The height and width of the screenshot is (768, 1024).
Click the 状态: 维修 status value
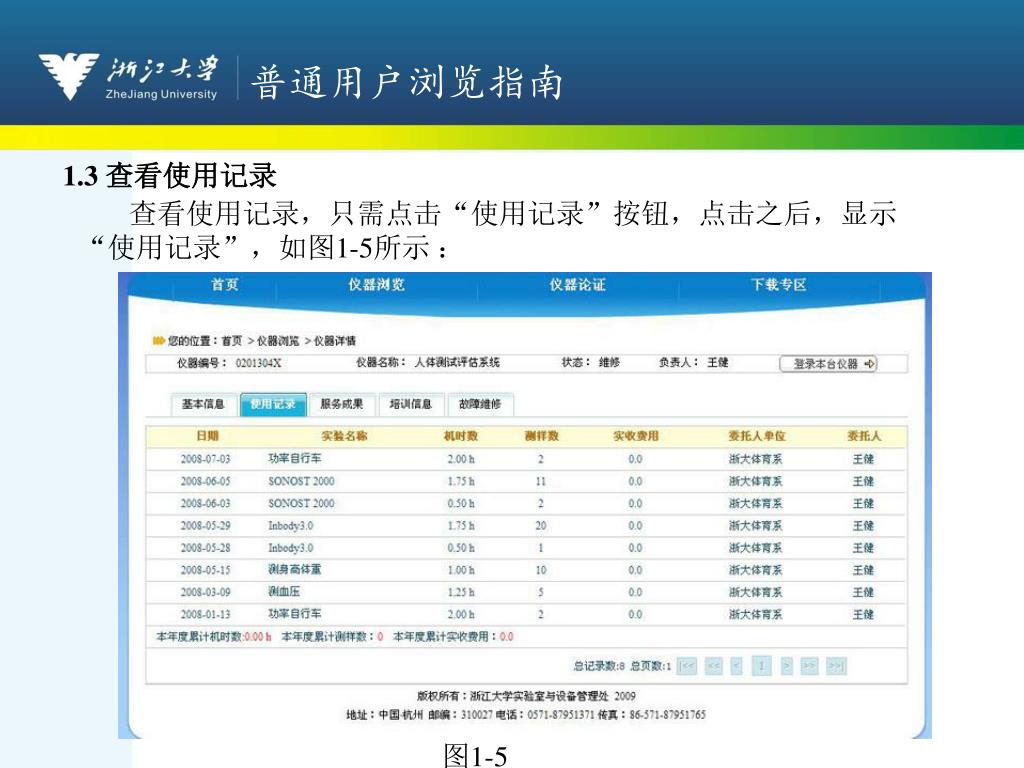(x=609, y=362)
